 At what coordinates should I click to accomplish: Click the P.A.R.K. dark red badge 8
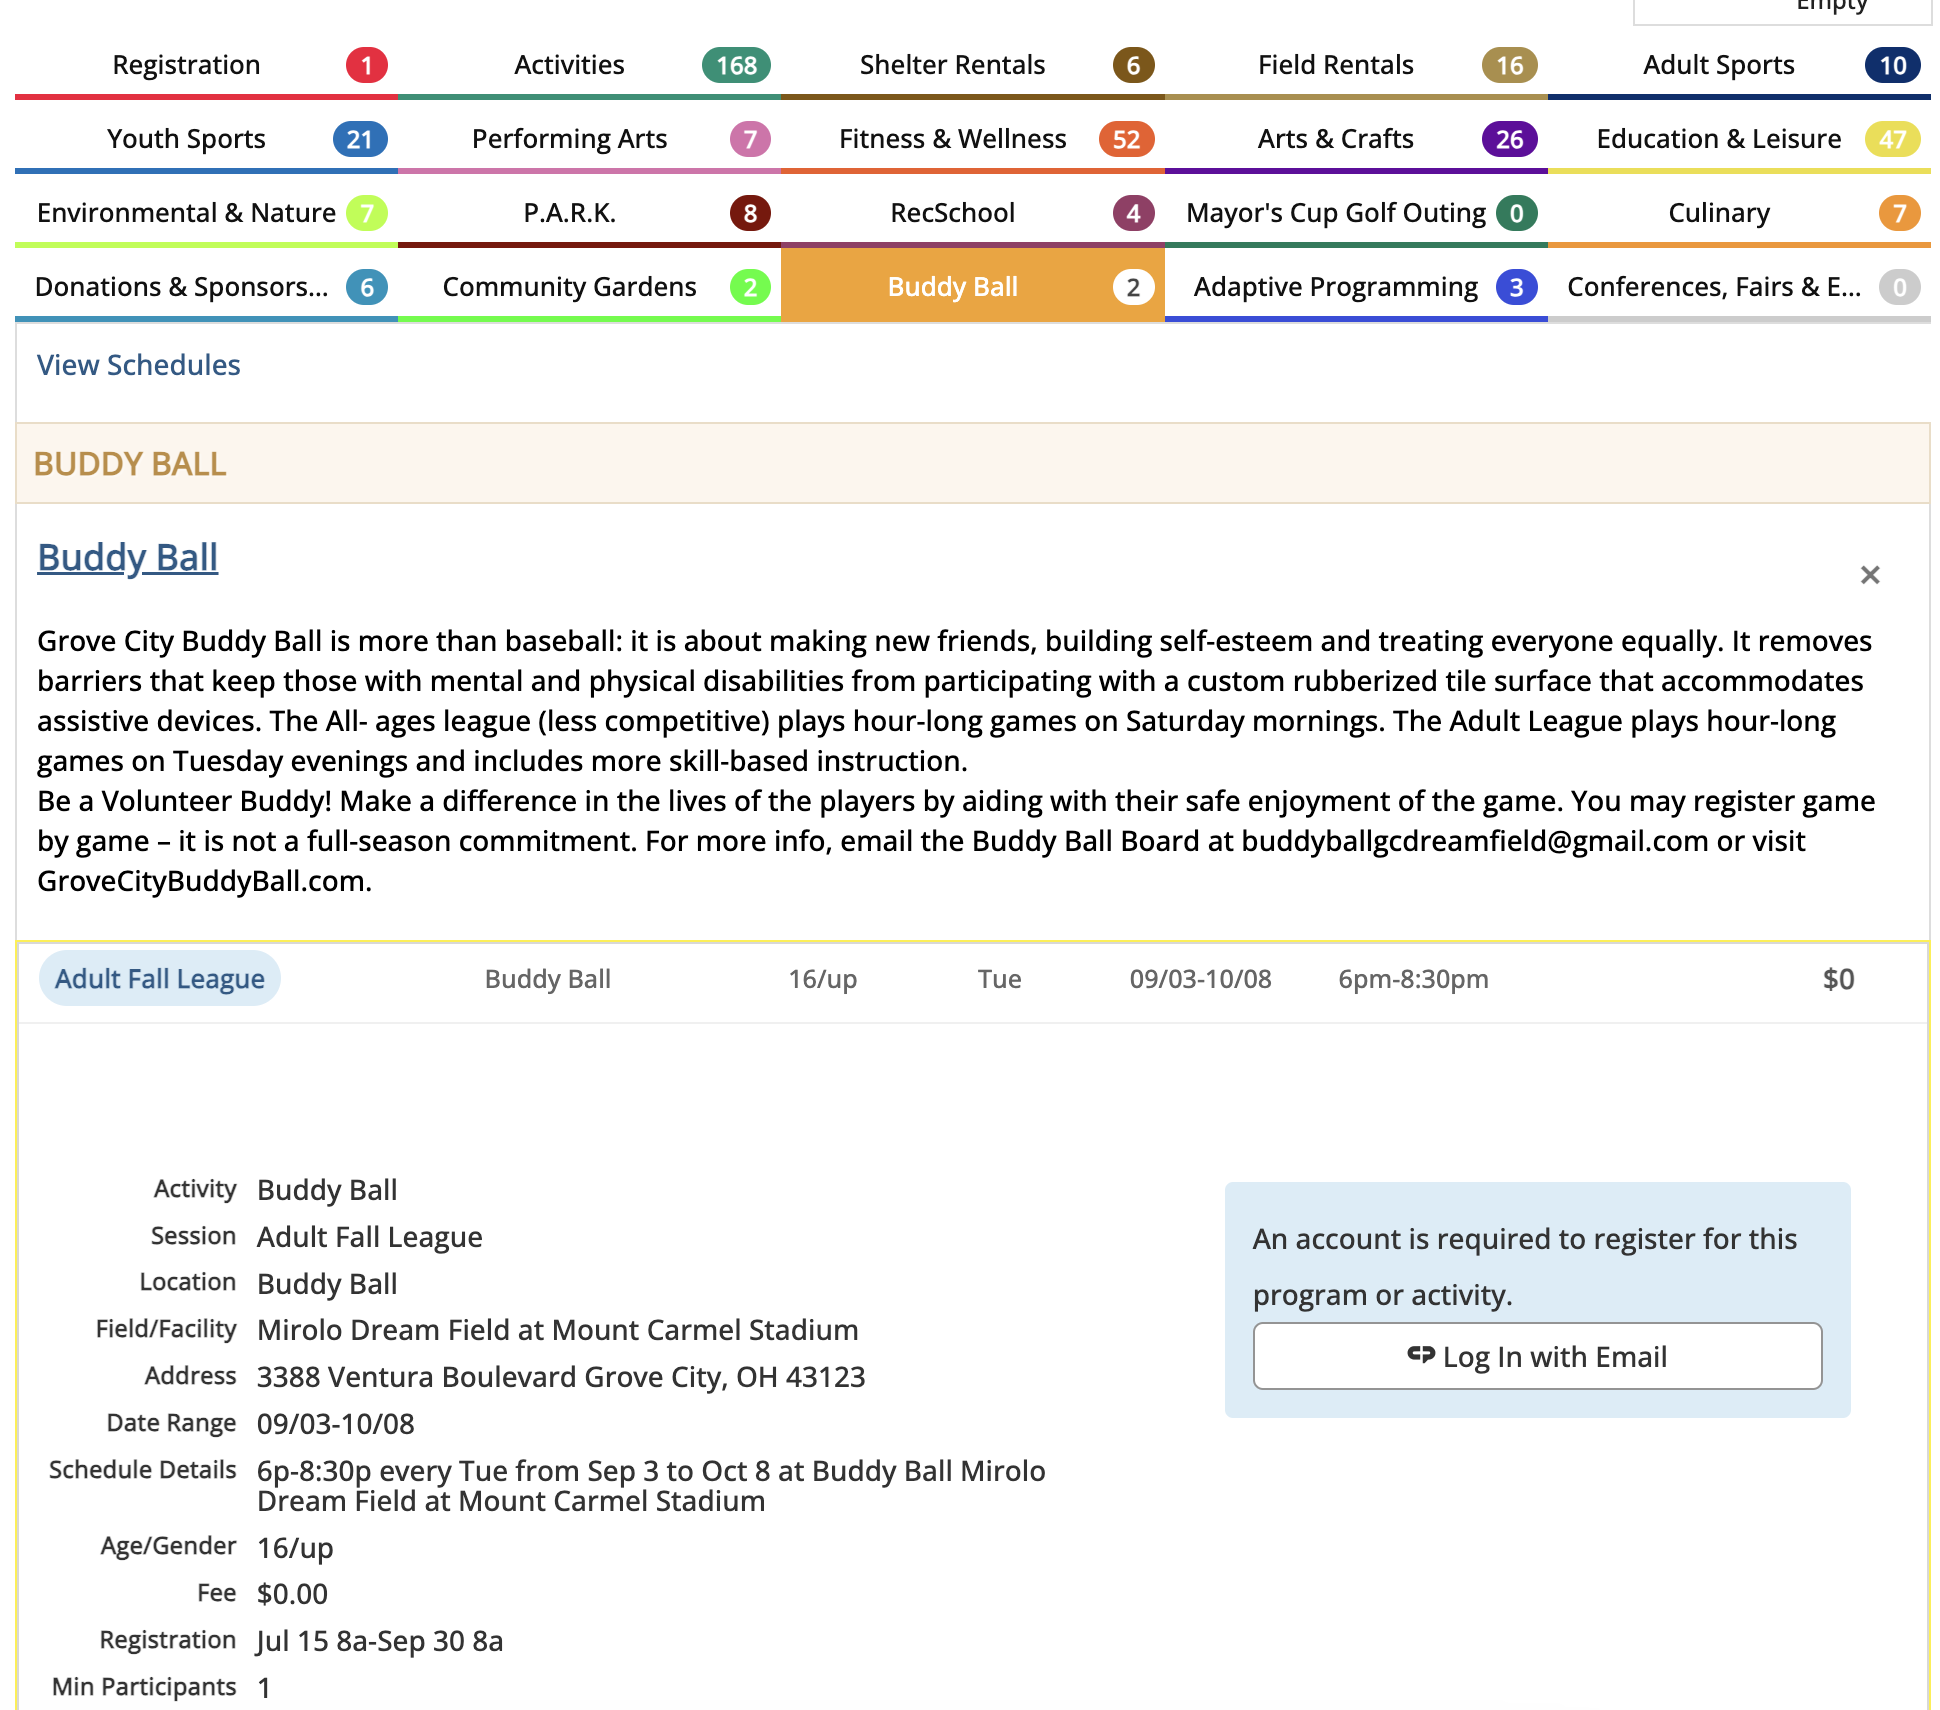pos(750,214)
